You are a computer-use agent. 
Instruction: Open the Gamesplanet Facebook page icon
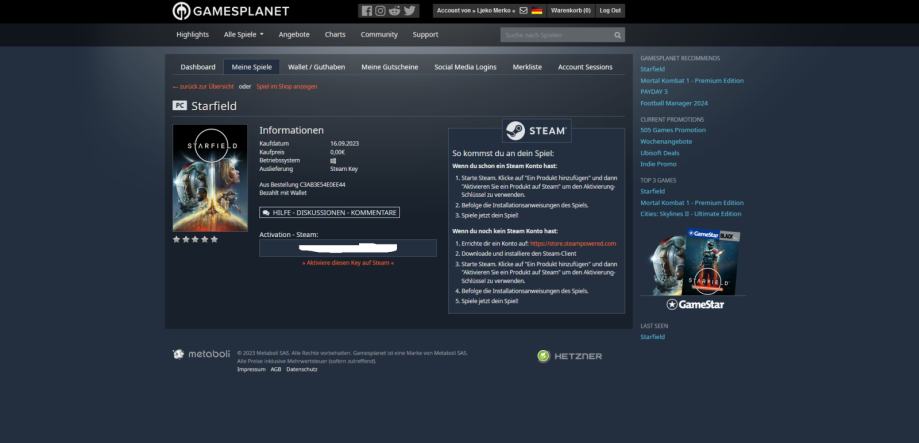tap(367, 11)
